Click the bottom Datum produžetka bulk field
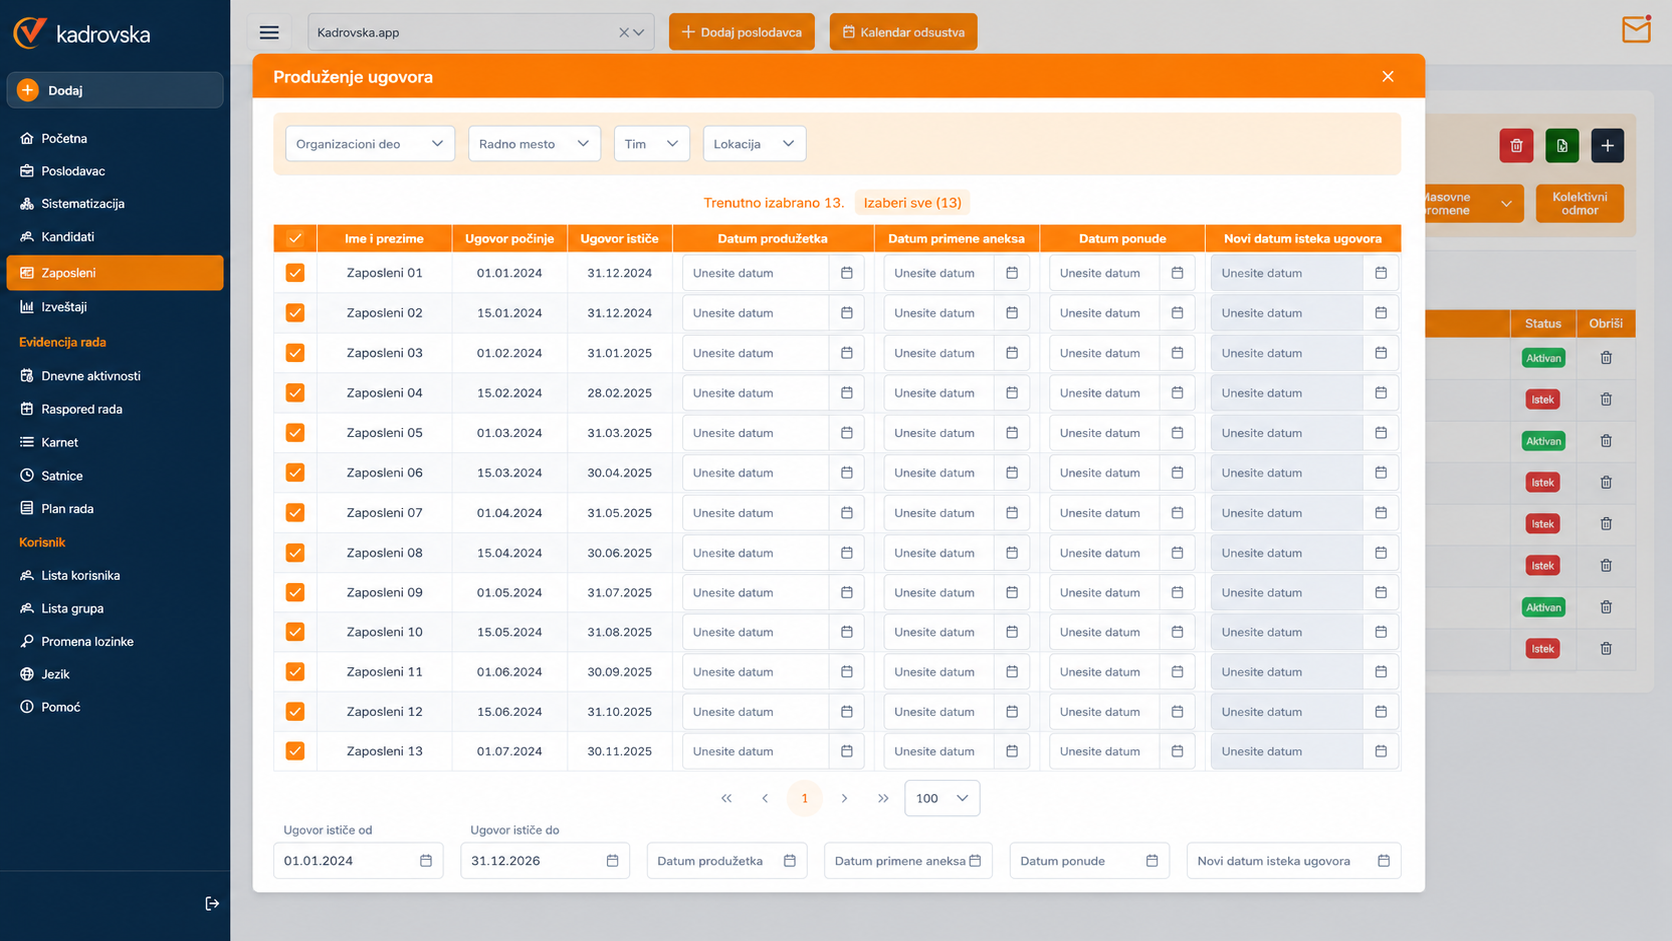1672x941 pixels. 727,861
